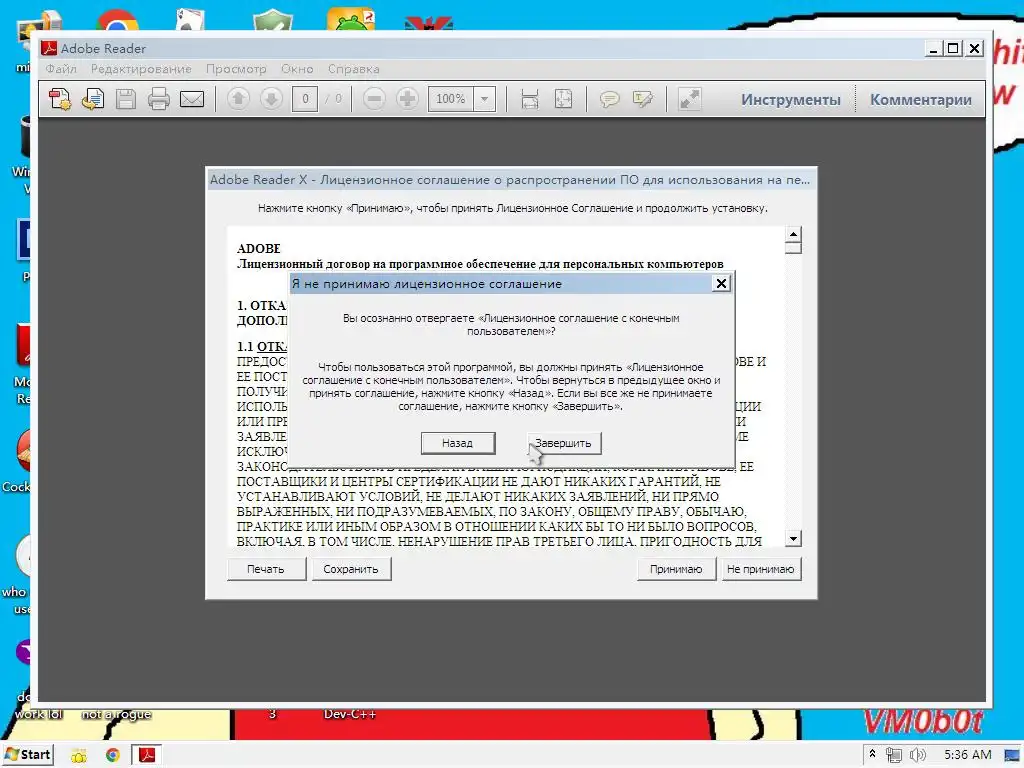
Task: Open the Редактирование menu
Action: tap(141, 69)
